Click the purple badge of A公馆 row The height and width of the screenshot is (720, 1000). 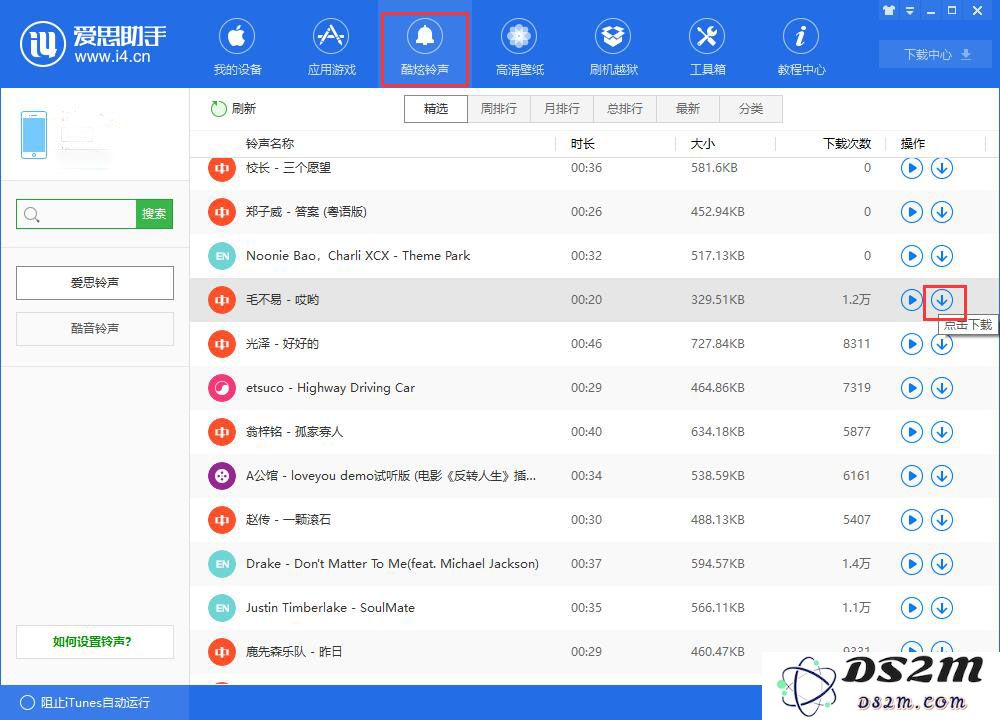click(x=222, y=476)
